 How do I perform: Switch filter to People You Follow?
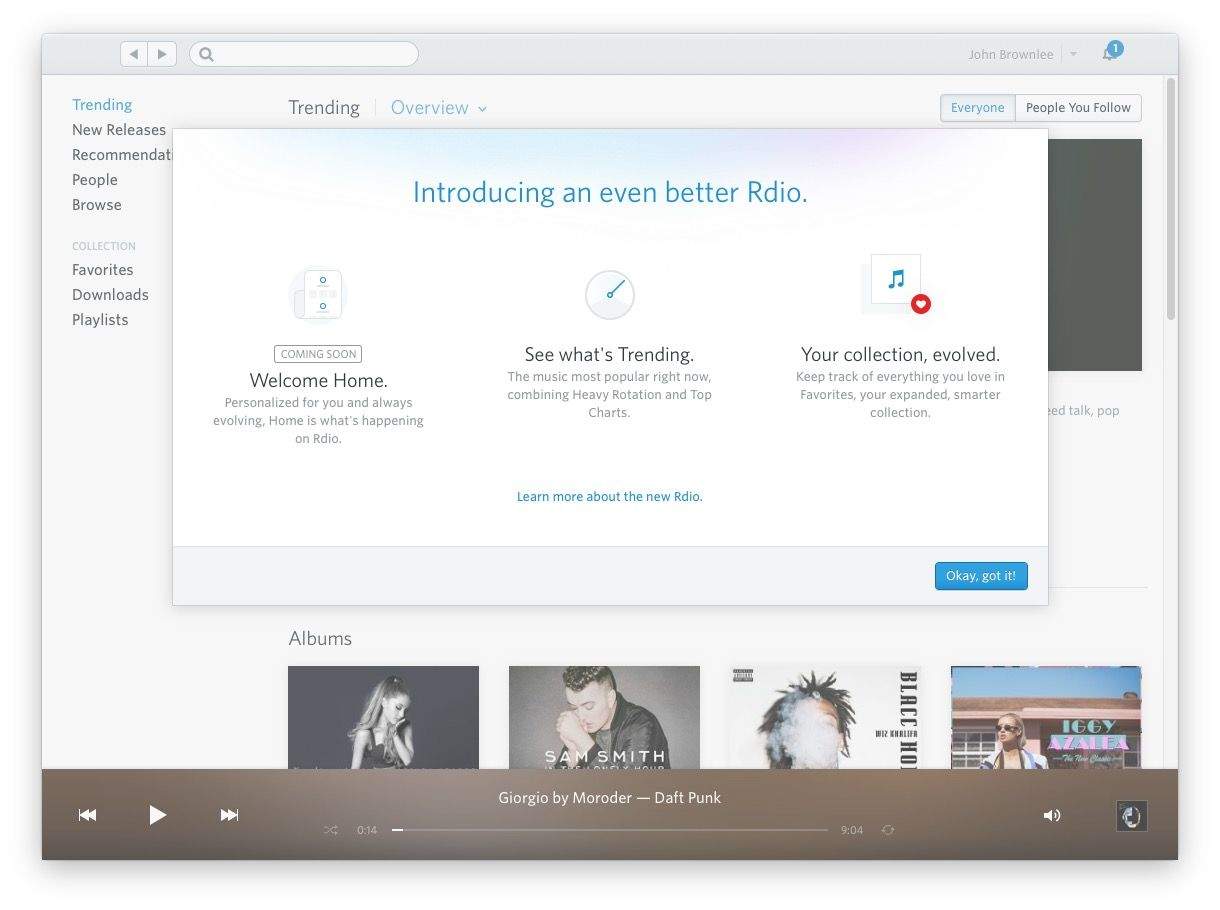click(1078, 108)
